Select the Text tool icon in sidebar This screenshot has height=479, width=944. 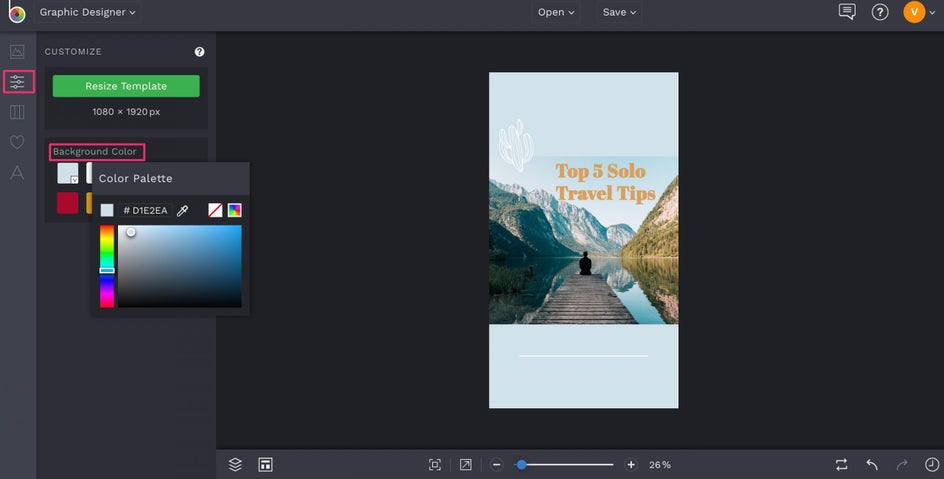17,173
